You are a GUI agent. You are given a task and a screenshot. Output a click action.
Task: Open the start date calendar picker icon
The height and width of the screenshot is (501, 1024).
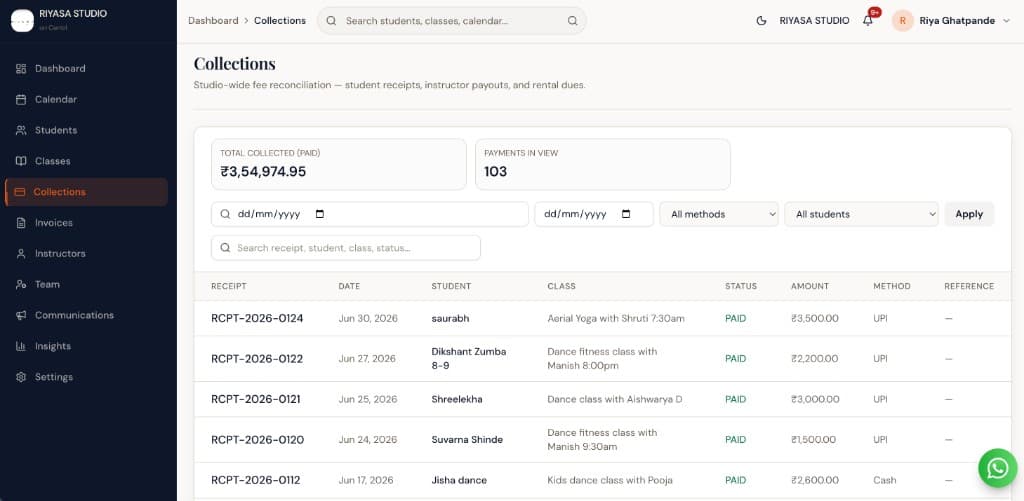[319, 214]
